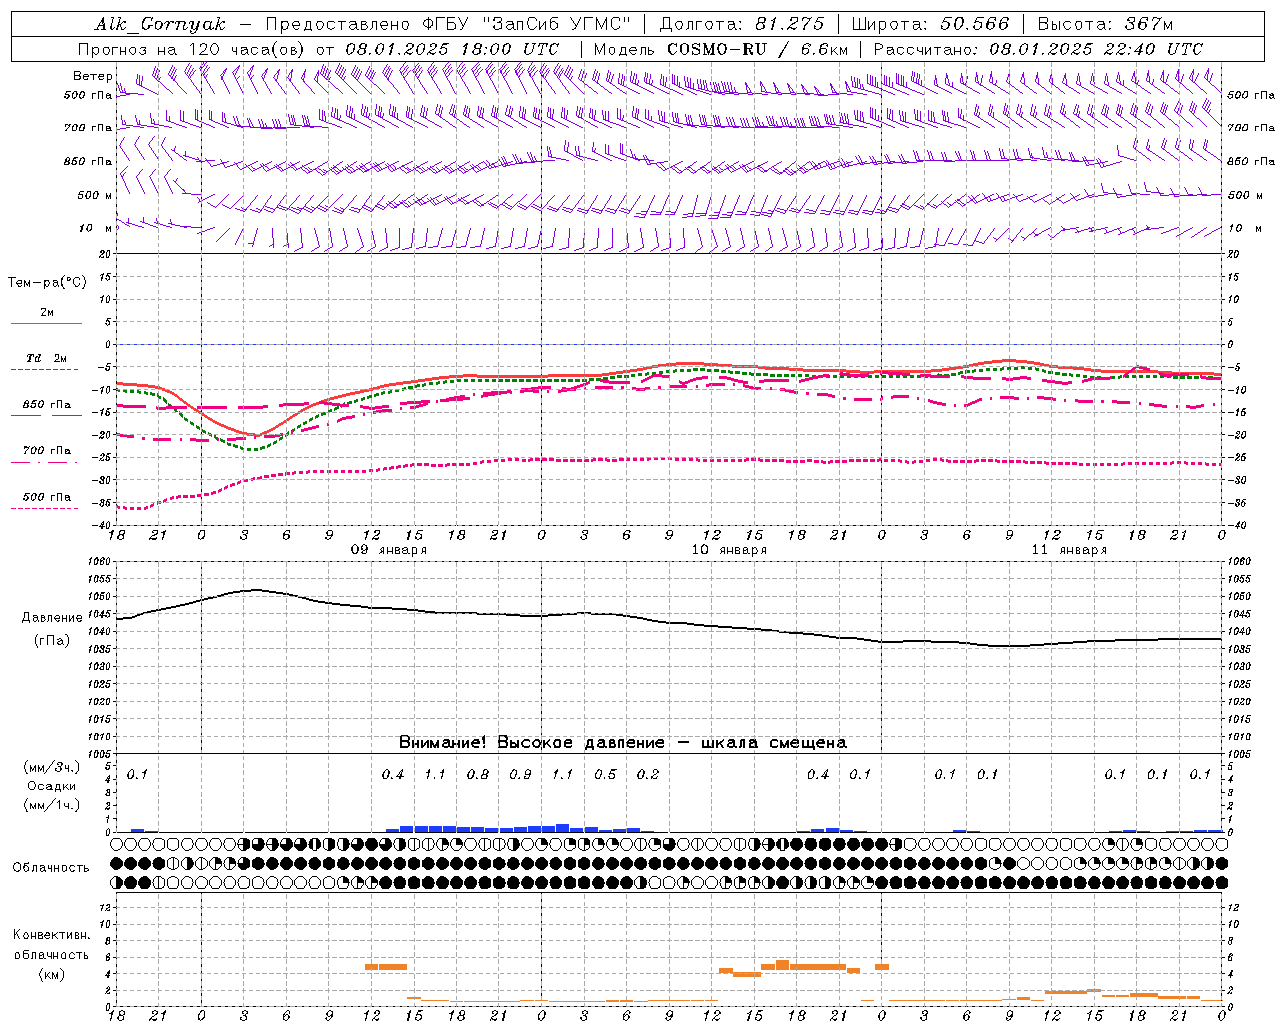
Task: Click the station title Alk_Gornyak
Action: (x=160, y=24)
